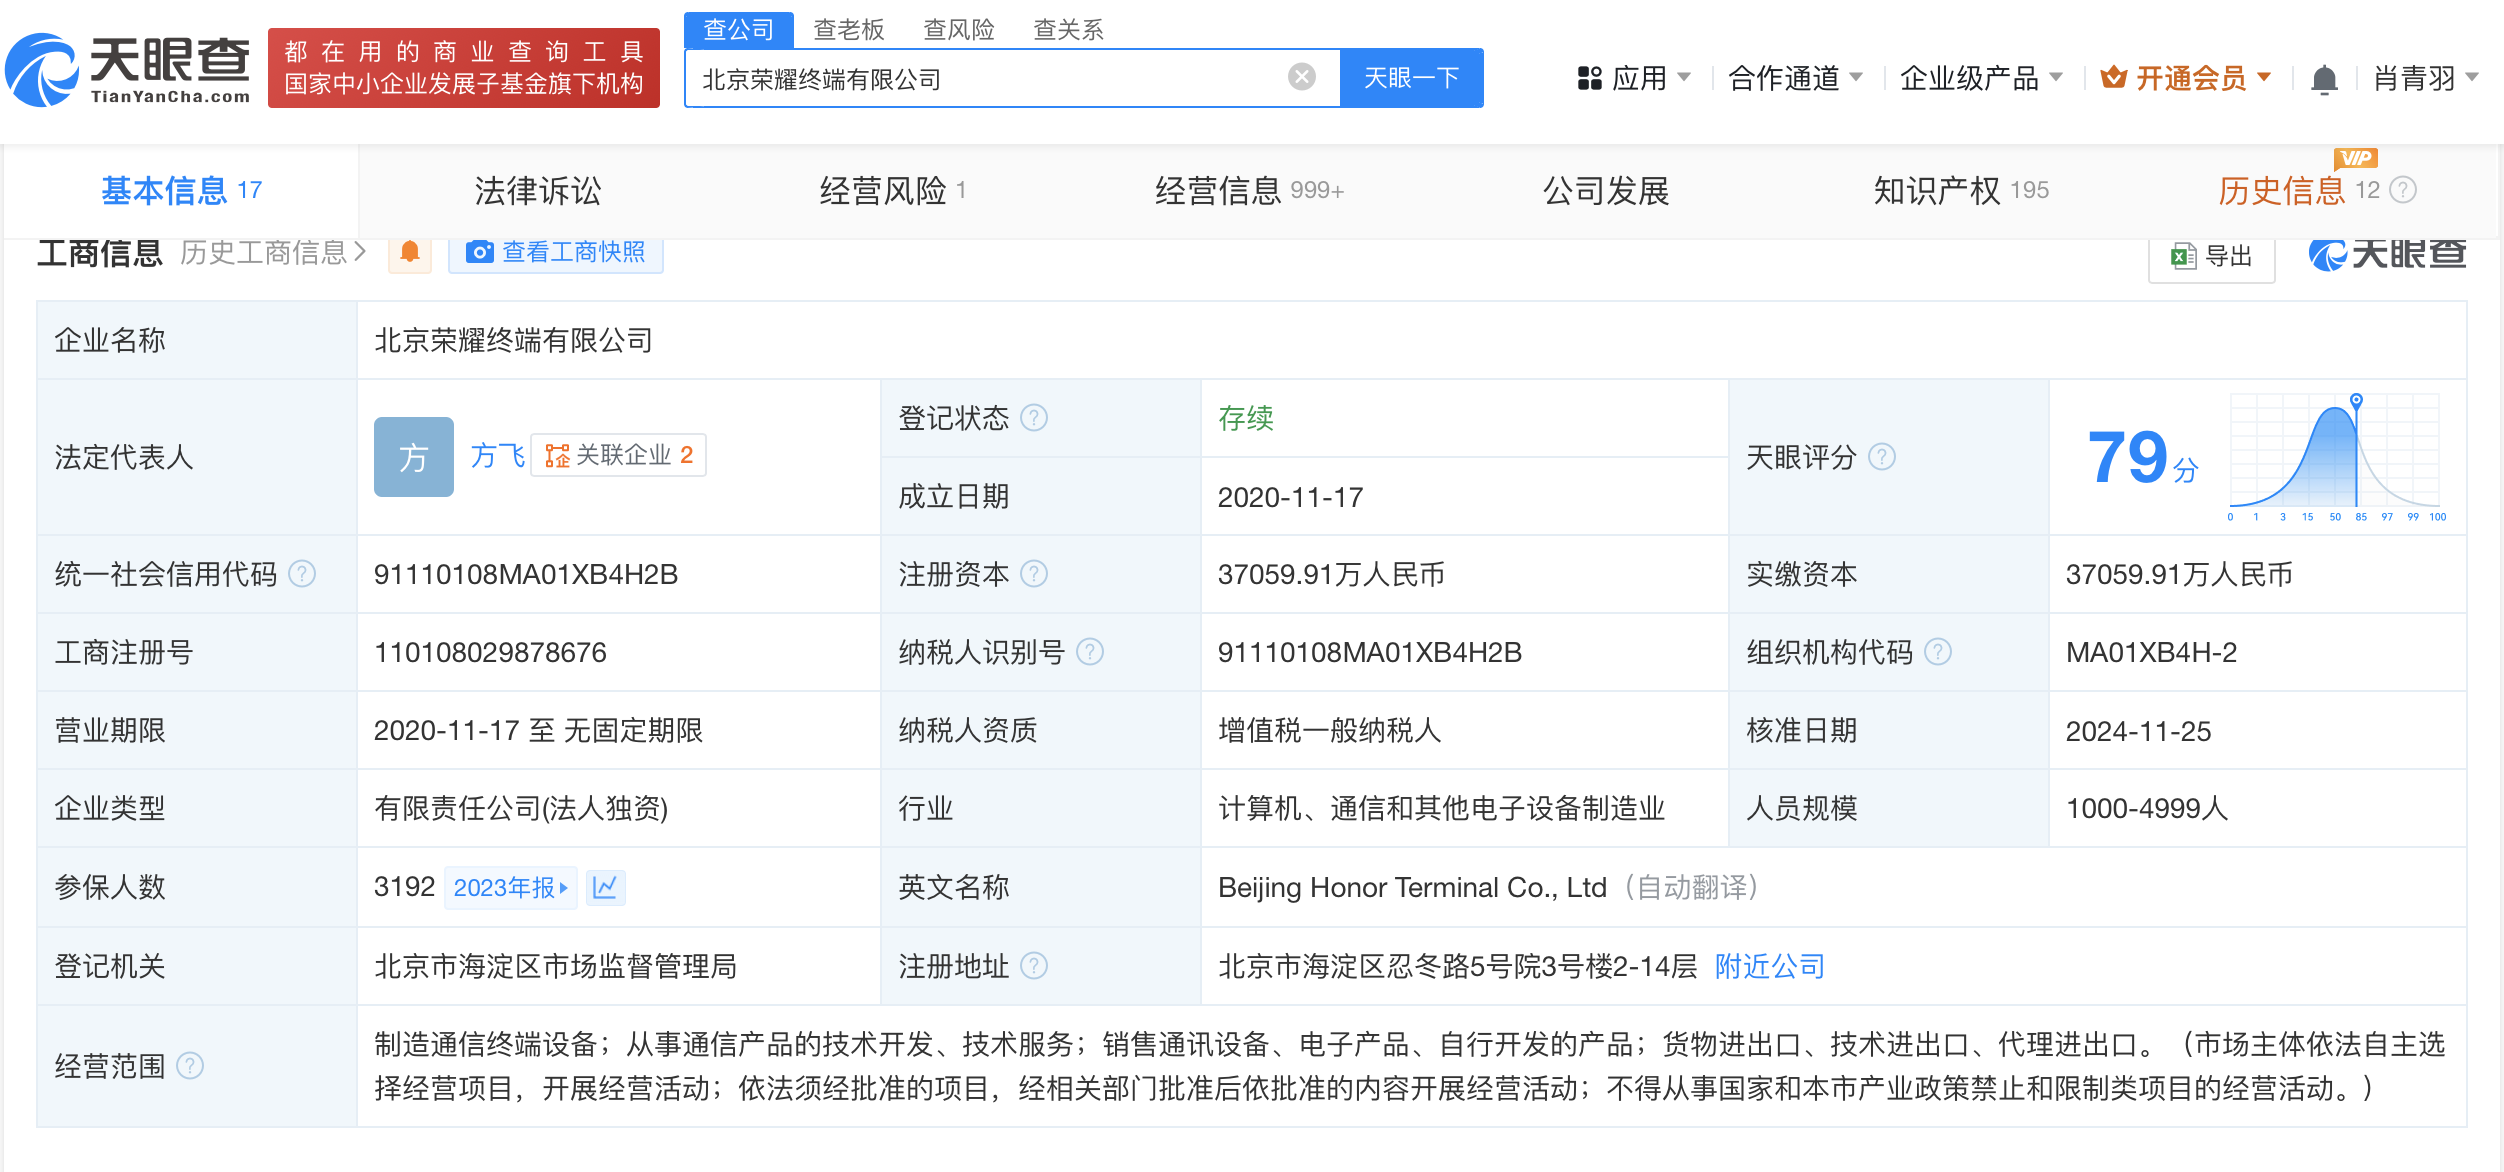Select the 查风险 search tab

(x=959, y=29)
